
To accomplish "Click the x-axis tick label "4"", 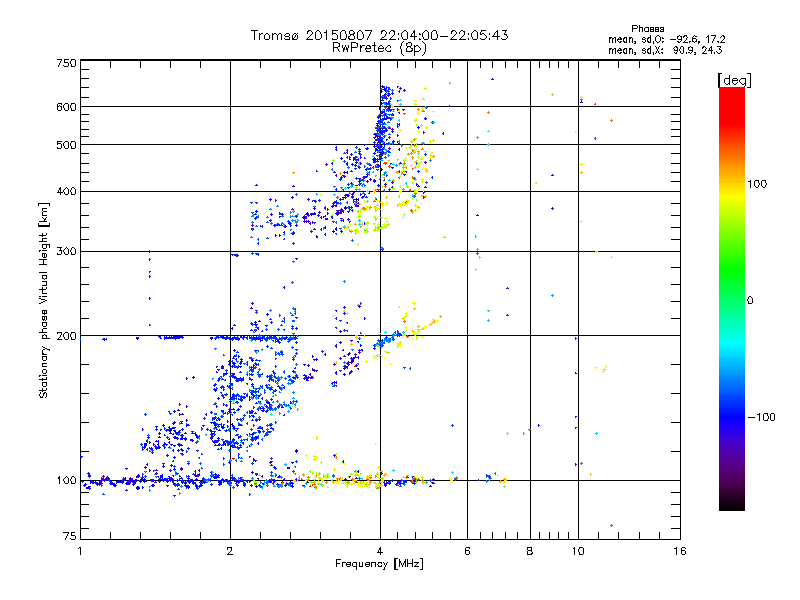I will point(380,551).
